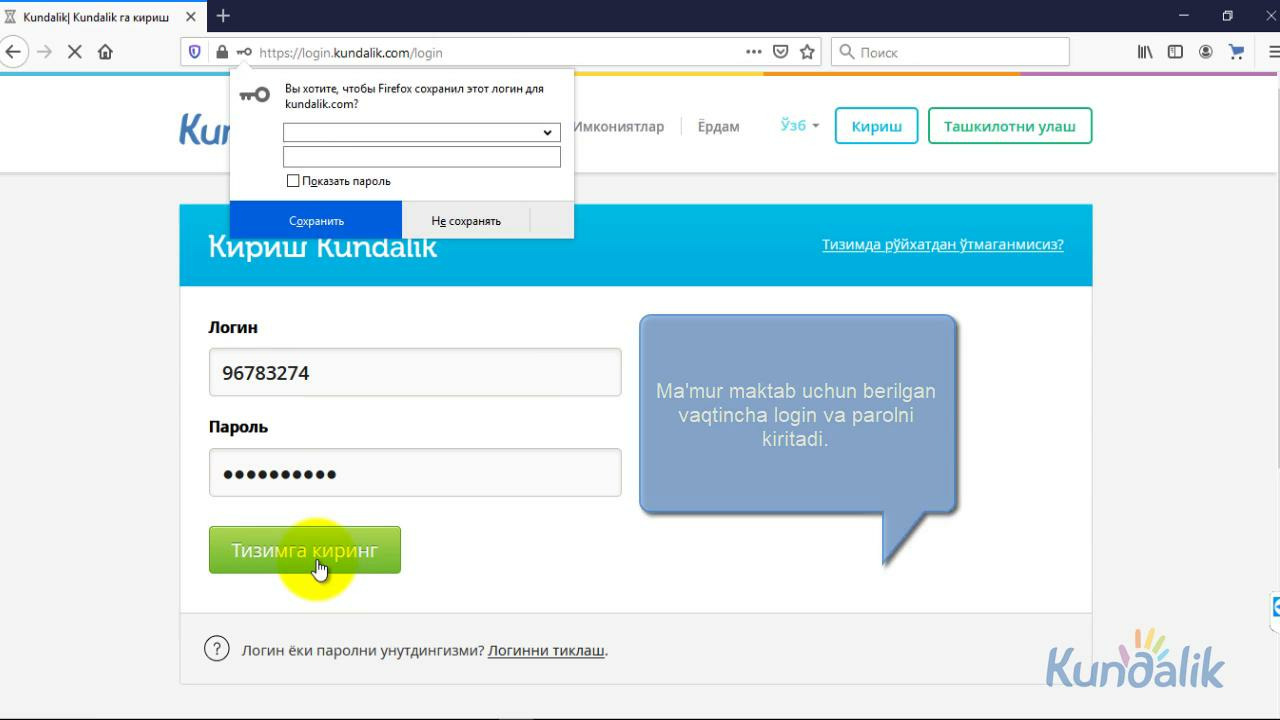Open the Имкониятлар menu item

pyautogui.click(x=618, y=126)
